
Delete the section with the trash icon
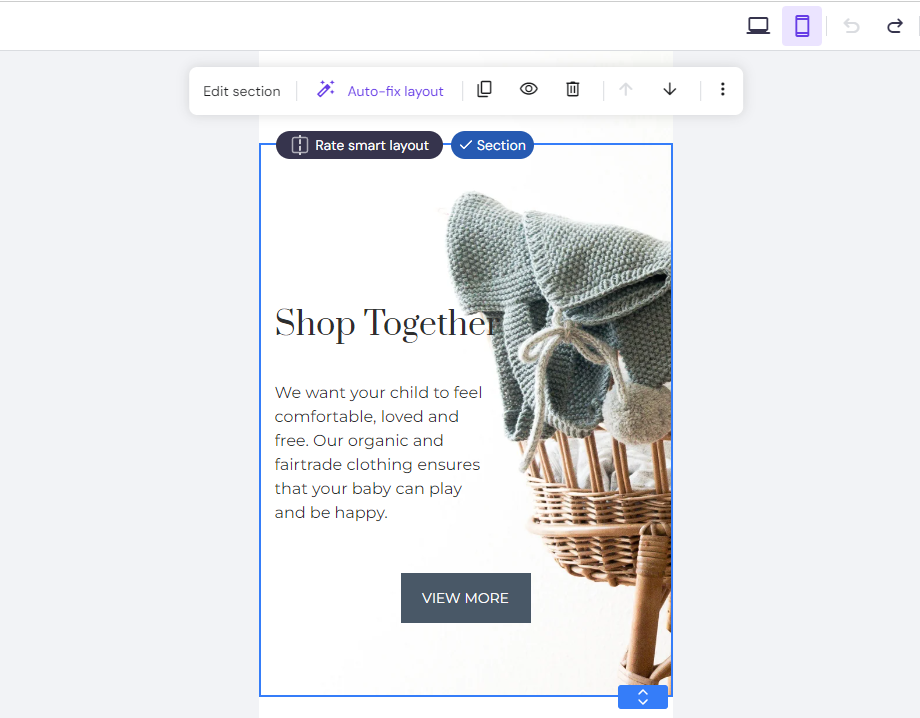pos(572,89)
